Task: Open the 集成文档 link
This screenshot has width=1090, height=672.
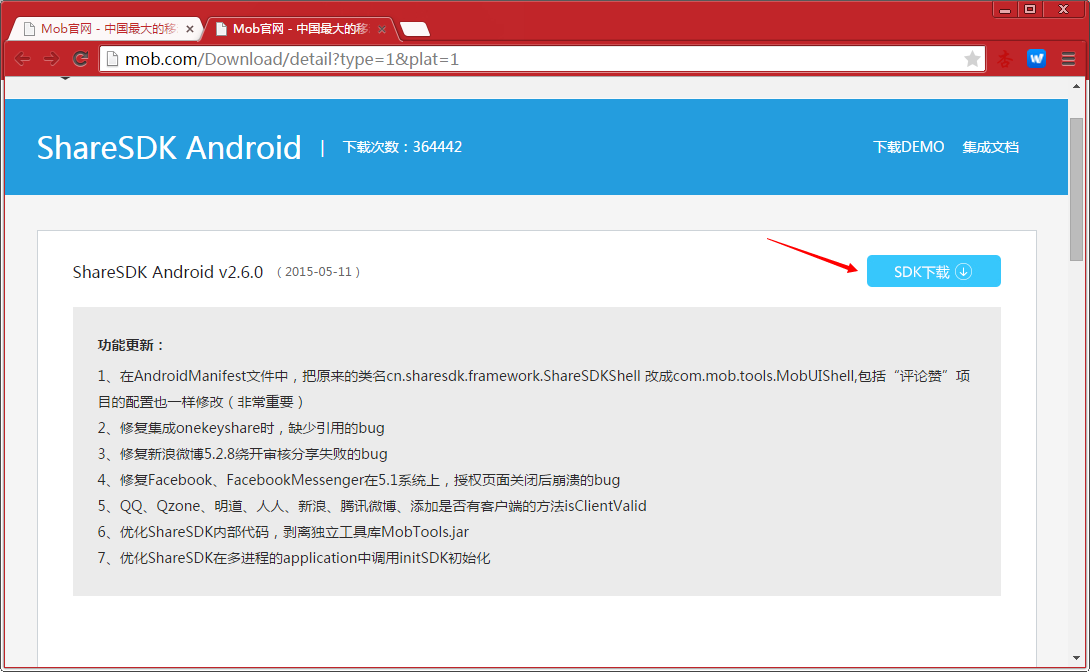Action: pyautogui.click(x=991, y=147)
